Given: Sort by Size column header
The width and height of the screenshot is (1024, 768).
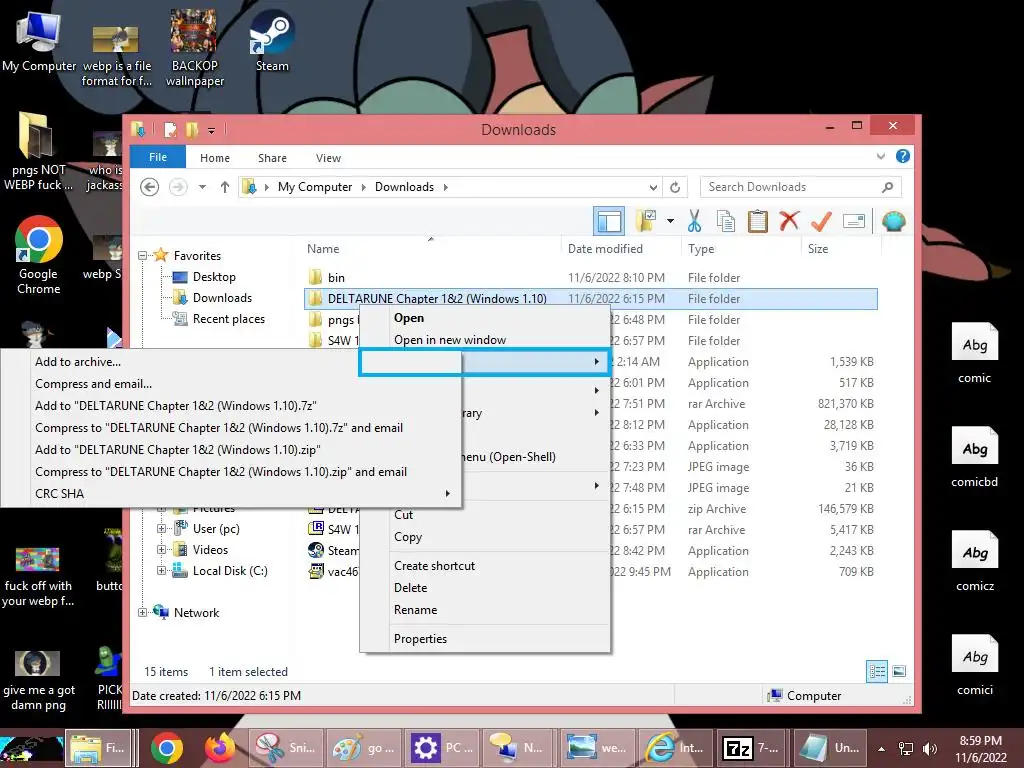Looking at the screenshot, I should click(x=840, y=249).
